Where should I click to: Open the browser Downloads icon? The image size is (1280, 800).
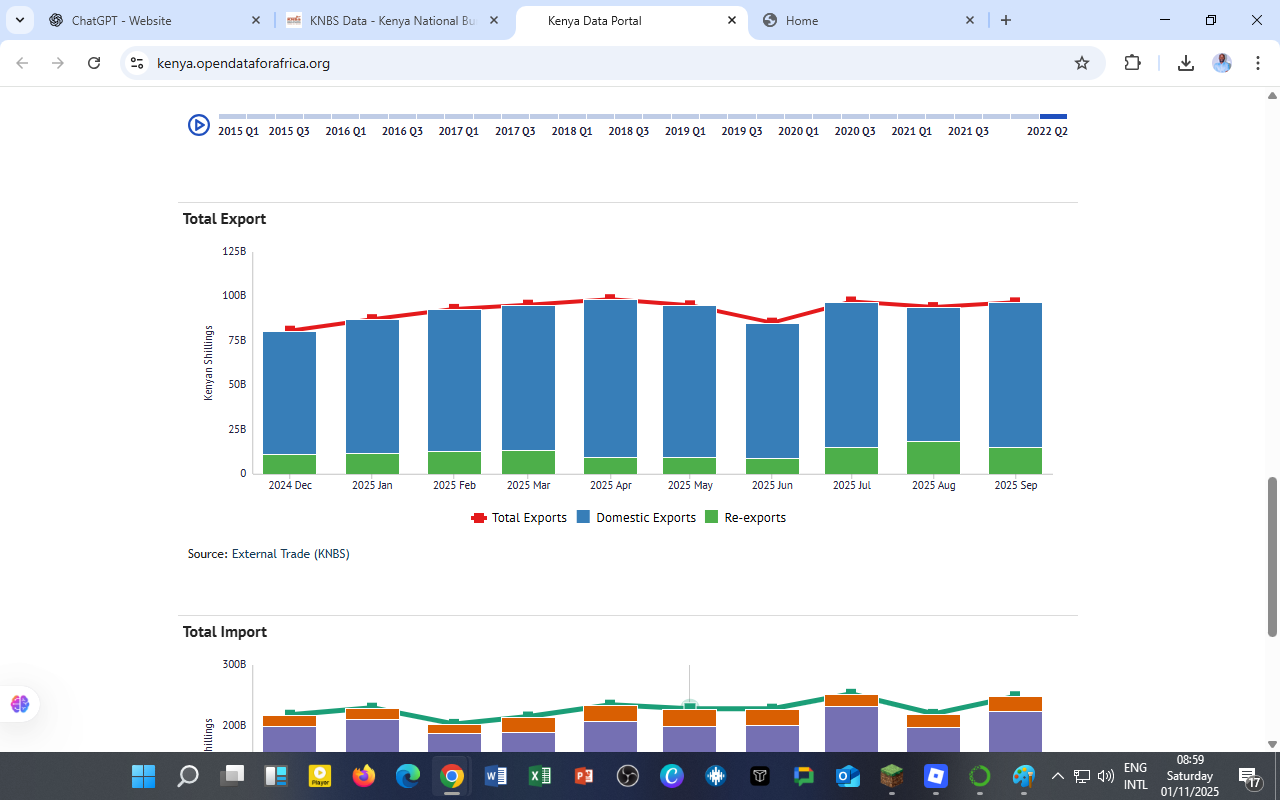click(1186, 62)
